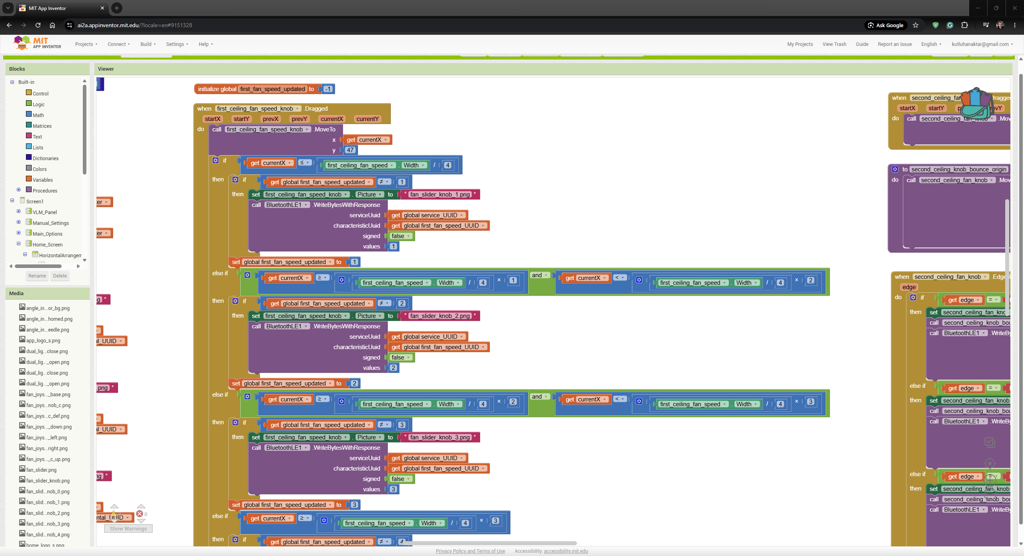
Task: Open the Projects menu
Action: click(86, 44)
